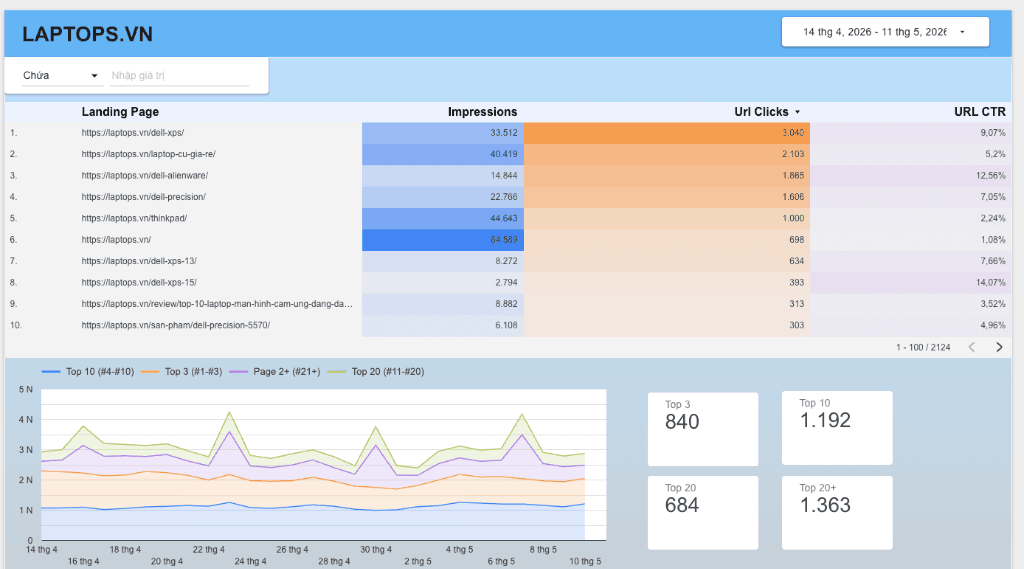Toggle Top 20 (#11-#20) legend series
The width and height of the screenshot is (1024, 569).
point(376,372)
